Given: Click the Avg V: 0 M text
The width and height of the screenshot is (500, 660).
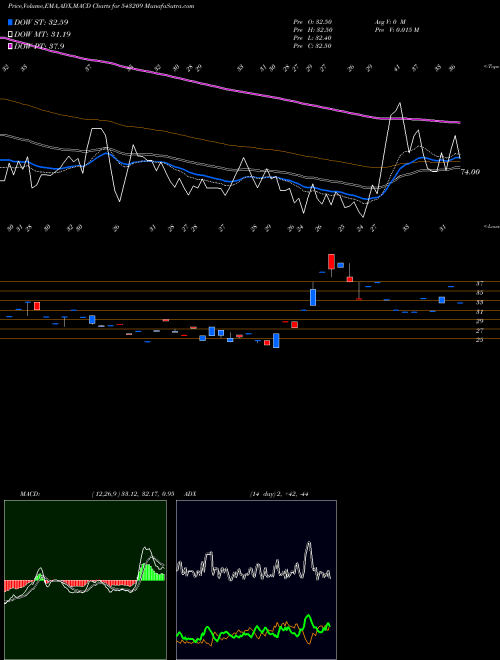Looking at the screenshot, I should [390, 22].
